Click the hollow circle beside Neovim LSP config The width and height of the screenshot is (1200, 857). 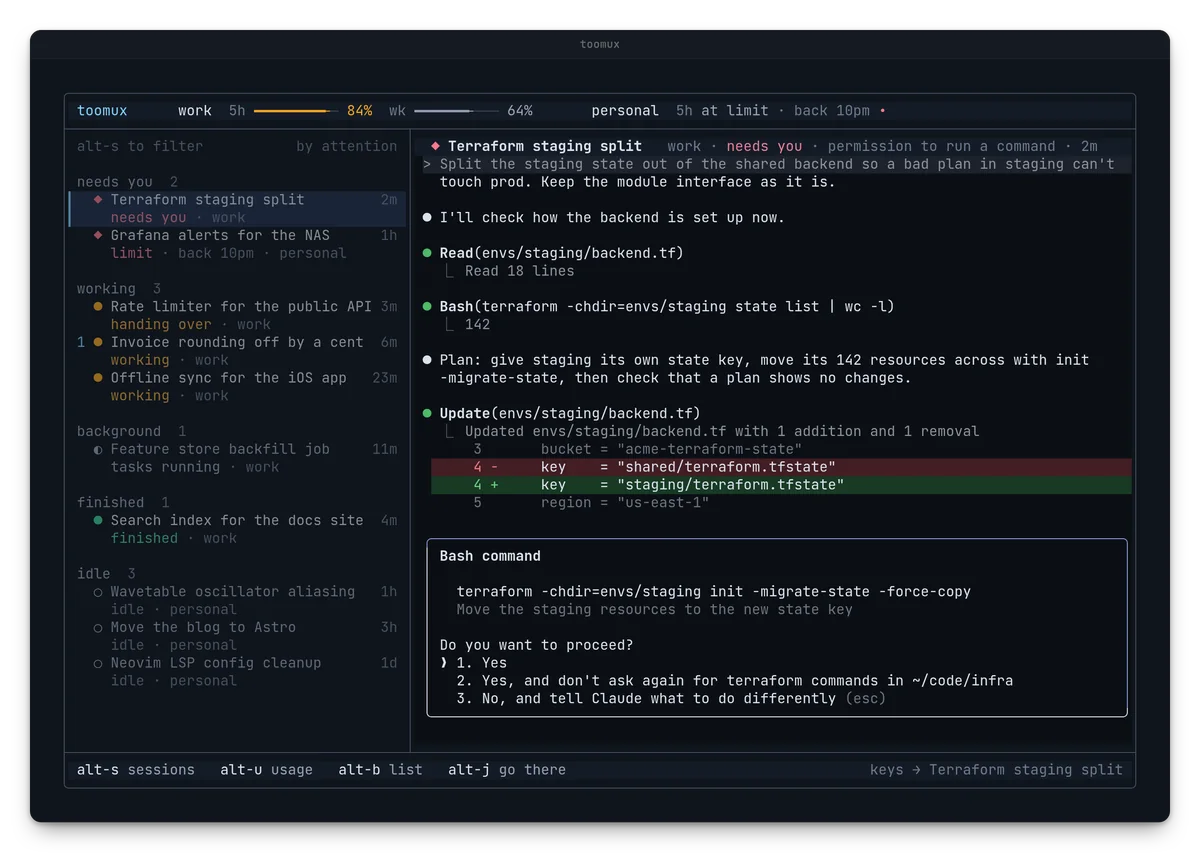[x=98, y=664]
